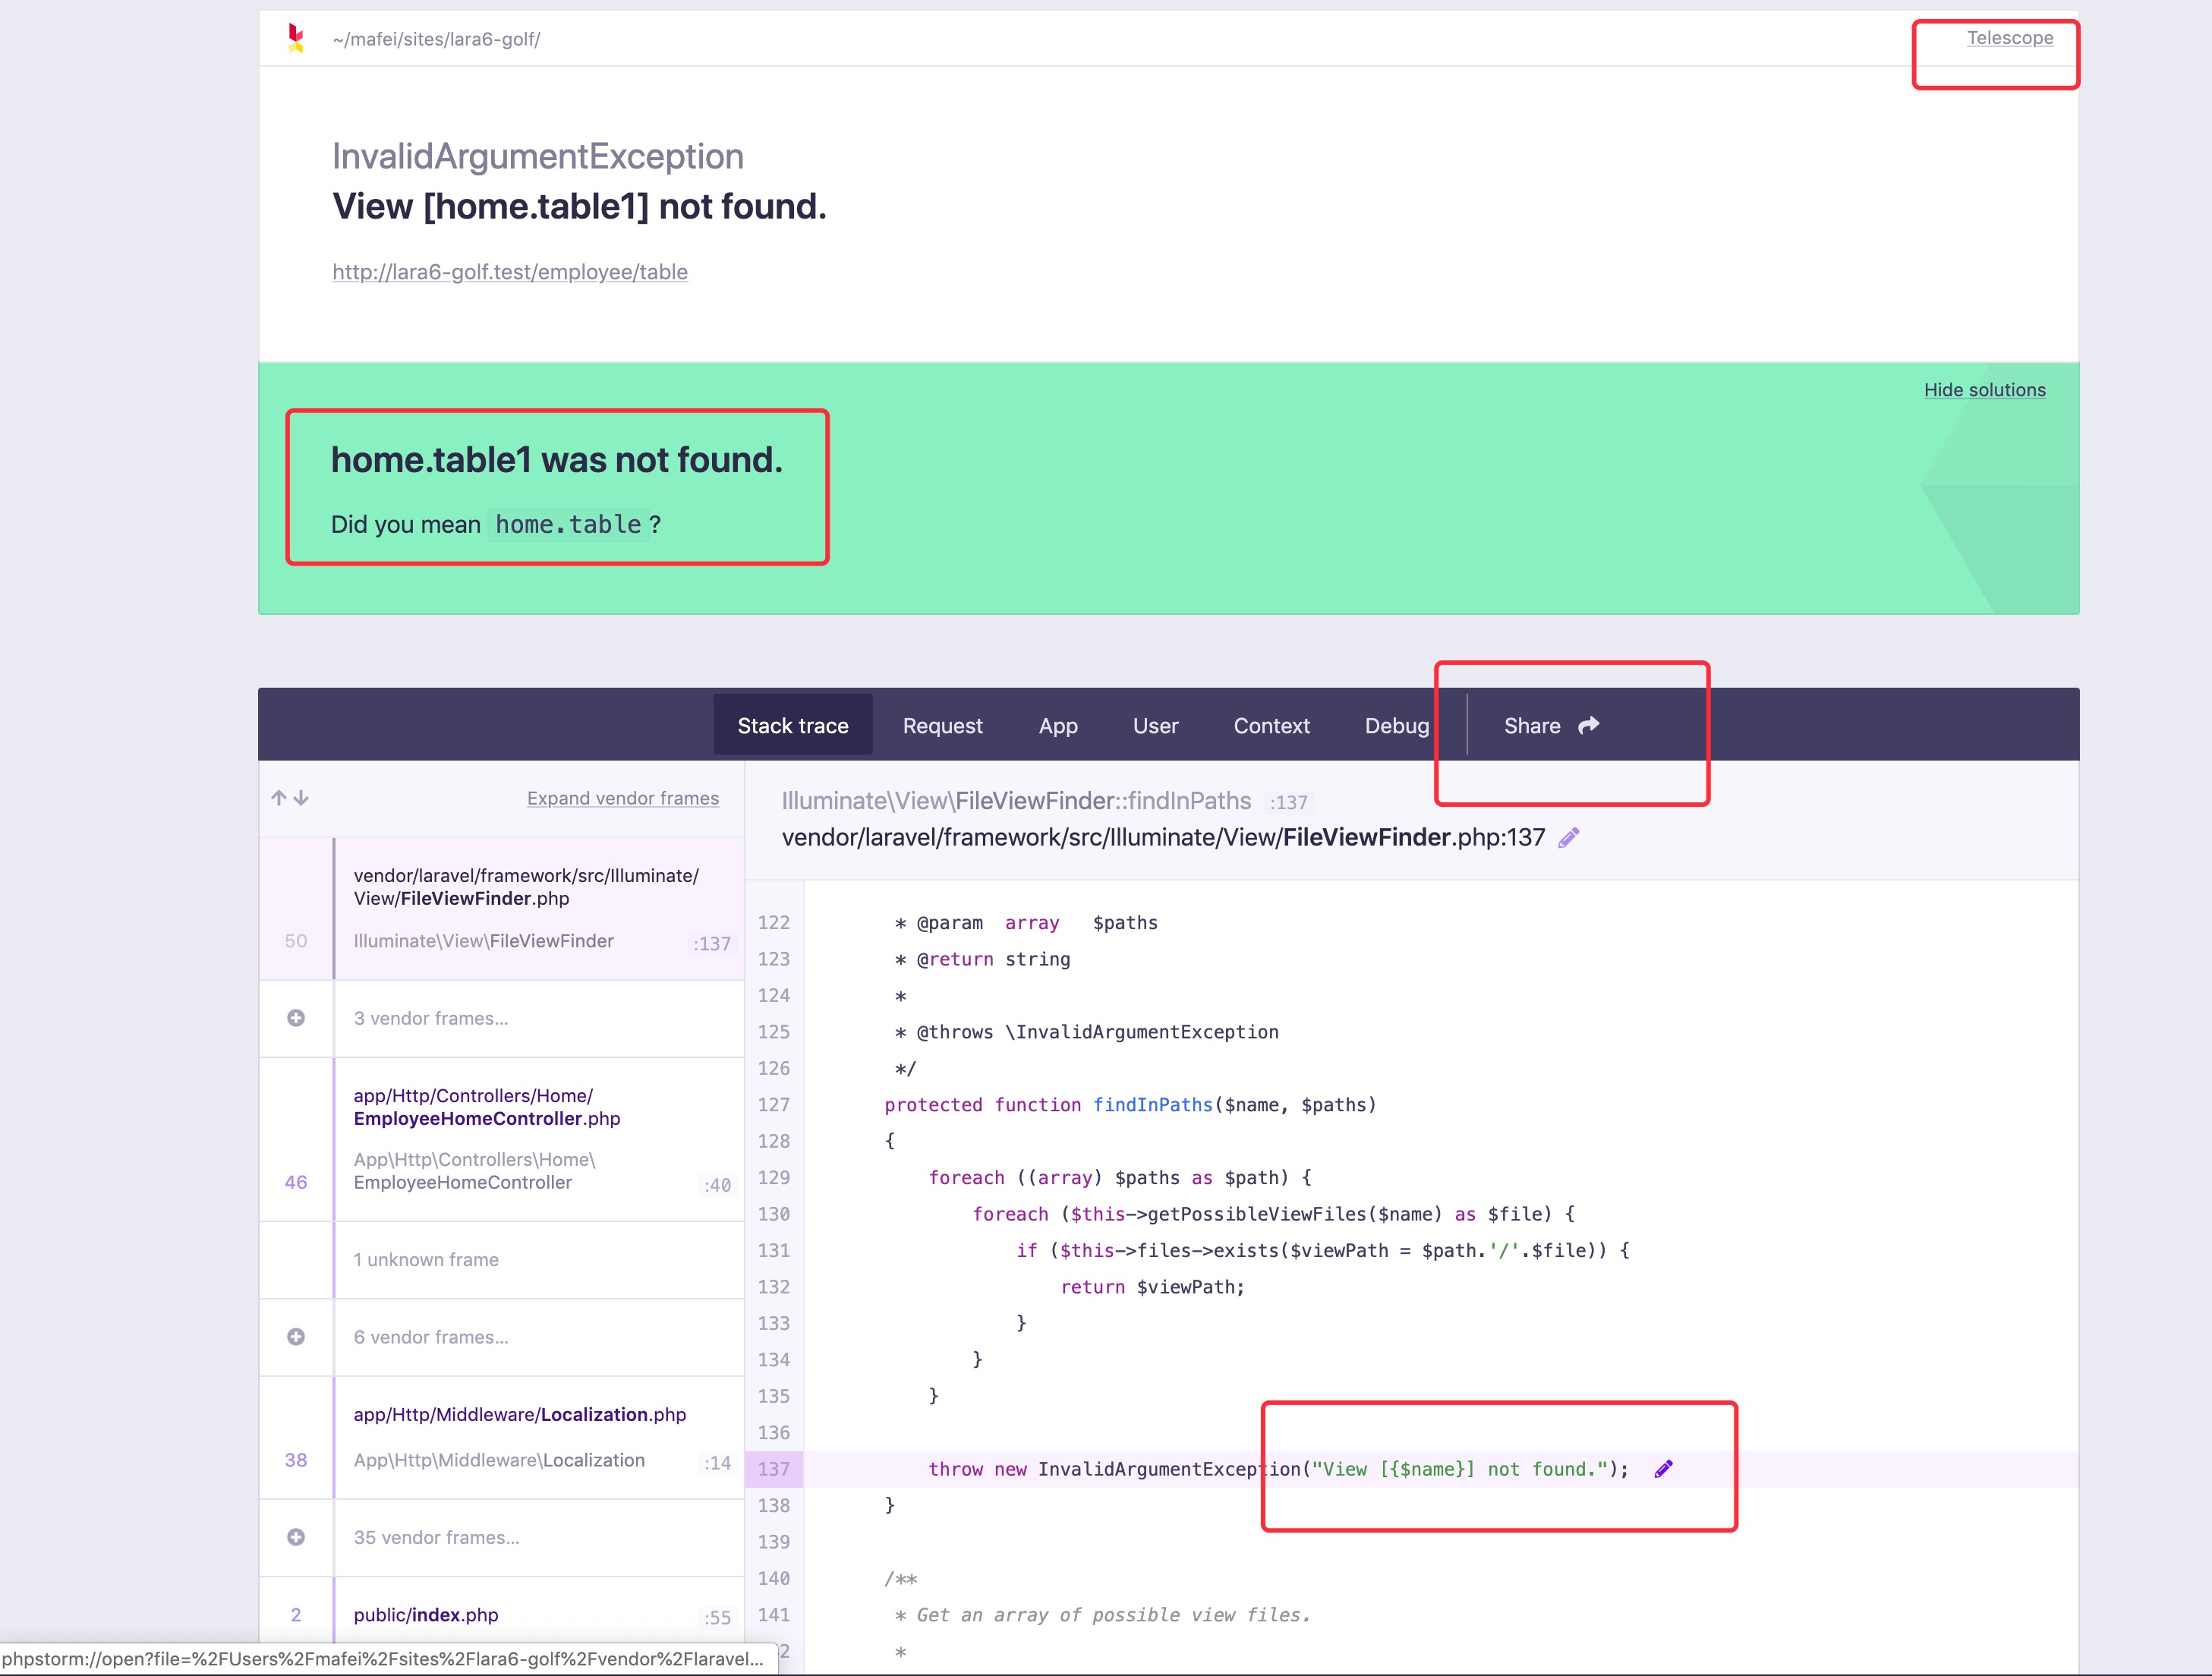Click edit pencil icon on line 137

click(x=1663, y=1469)
